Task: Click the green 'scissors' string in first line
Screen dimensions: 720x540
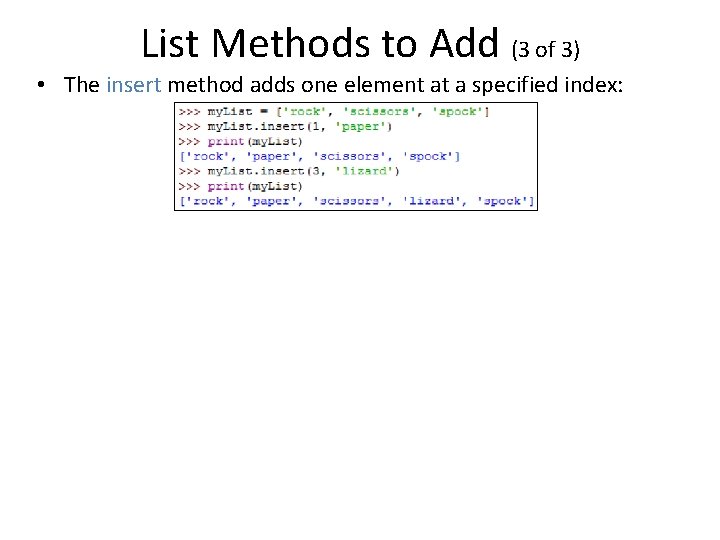Action: [x=379, y=112]
